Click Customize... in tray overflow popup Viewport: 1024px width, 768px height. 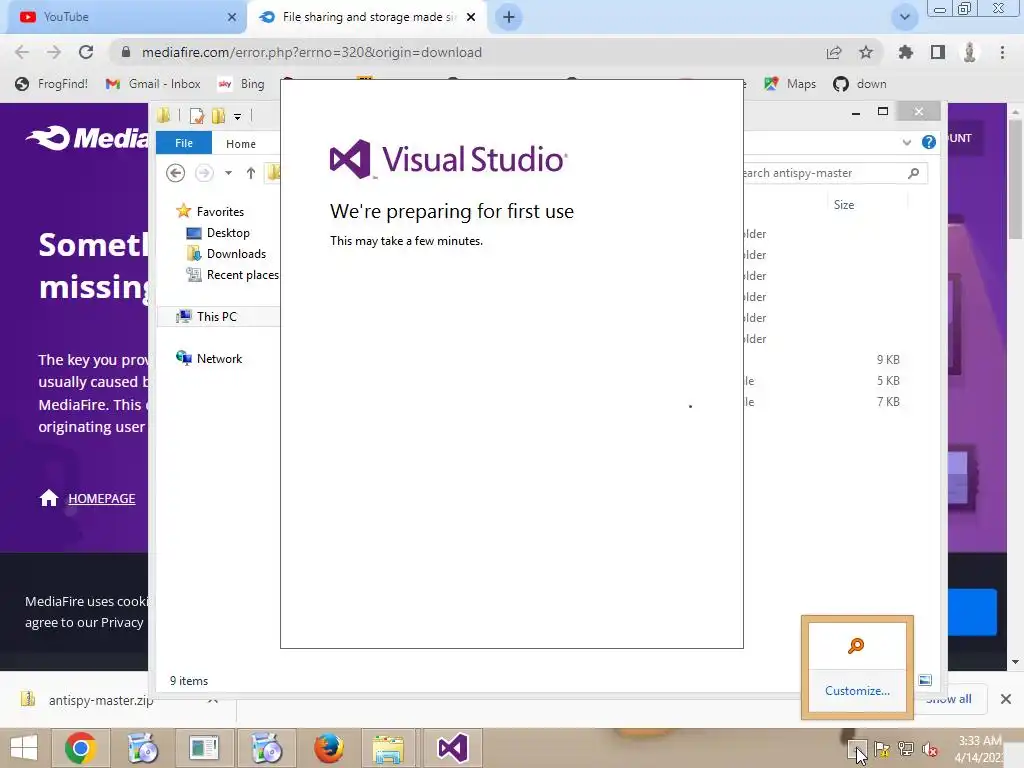pos(857,691)
